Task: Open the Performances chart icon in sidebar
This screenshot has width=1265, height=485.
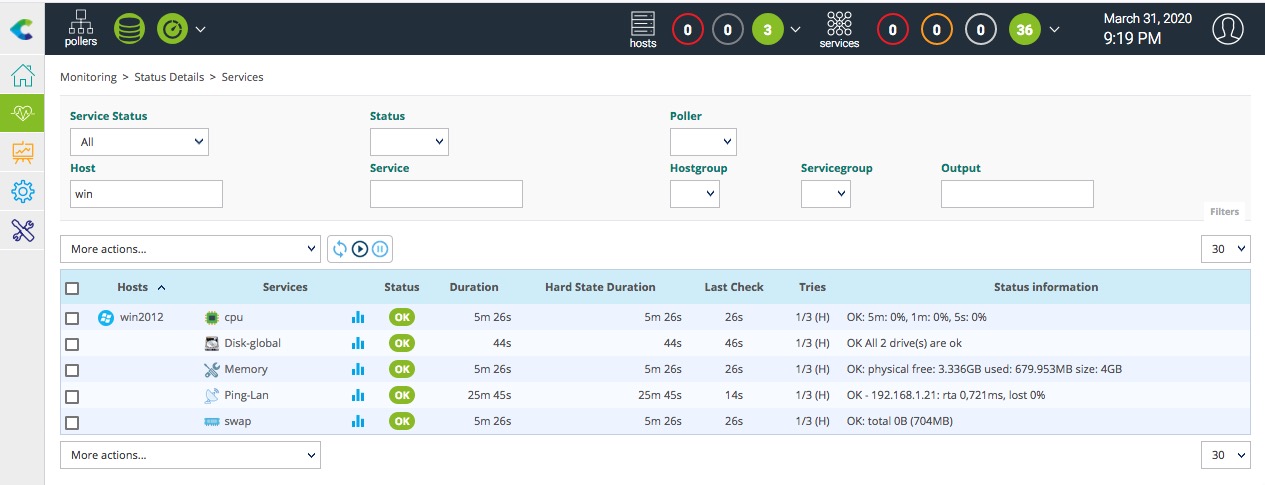Action: [22, 153]
